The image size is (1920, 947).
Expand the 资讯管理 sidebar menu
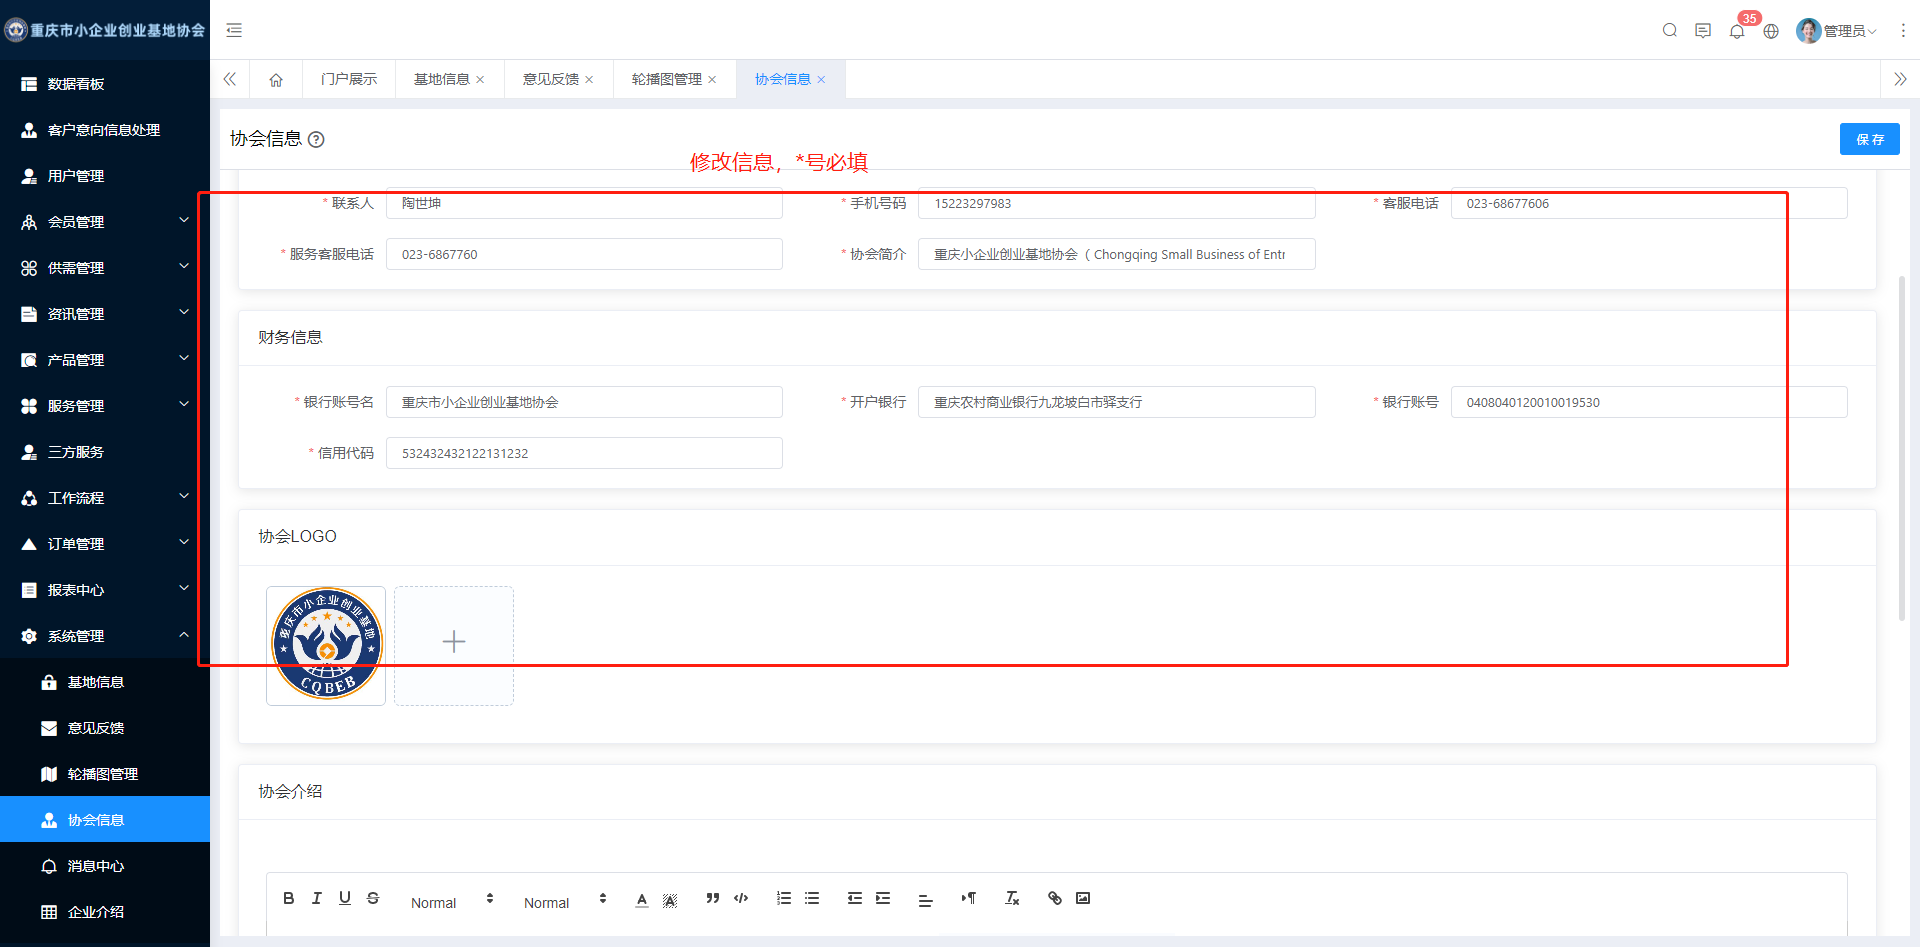[x=105, y=314]
